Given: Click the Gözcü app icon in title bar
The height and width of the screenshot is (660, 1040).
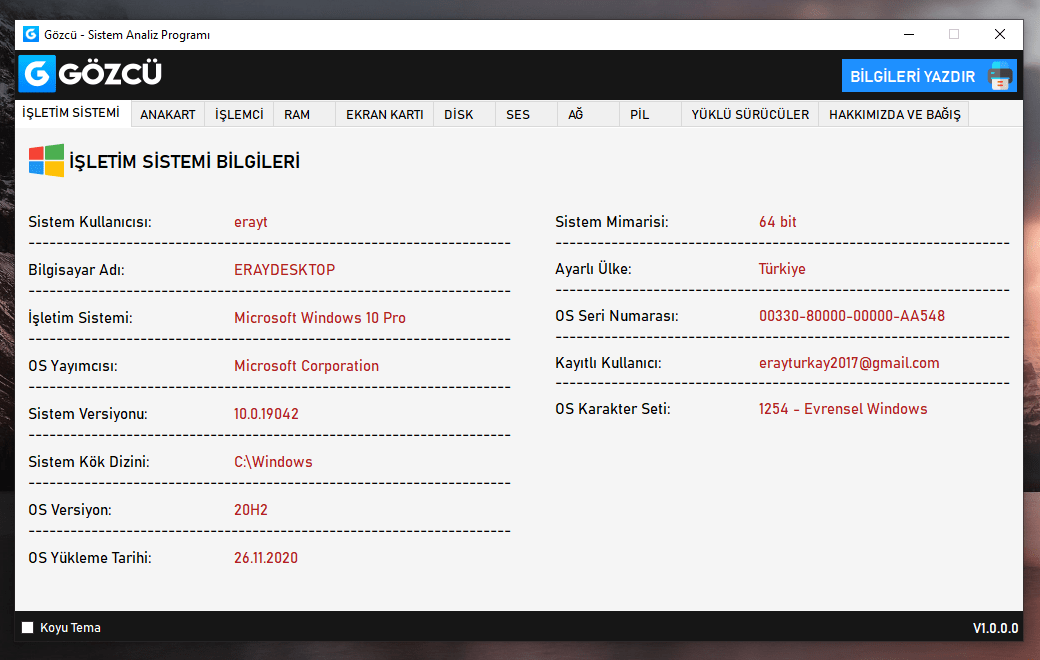Looking at the screenshot, I should coord(31,34).
